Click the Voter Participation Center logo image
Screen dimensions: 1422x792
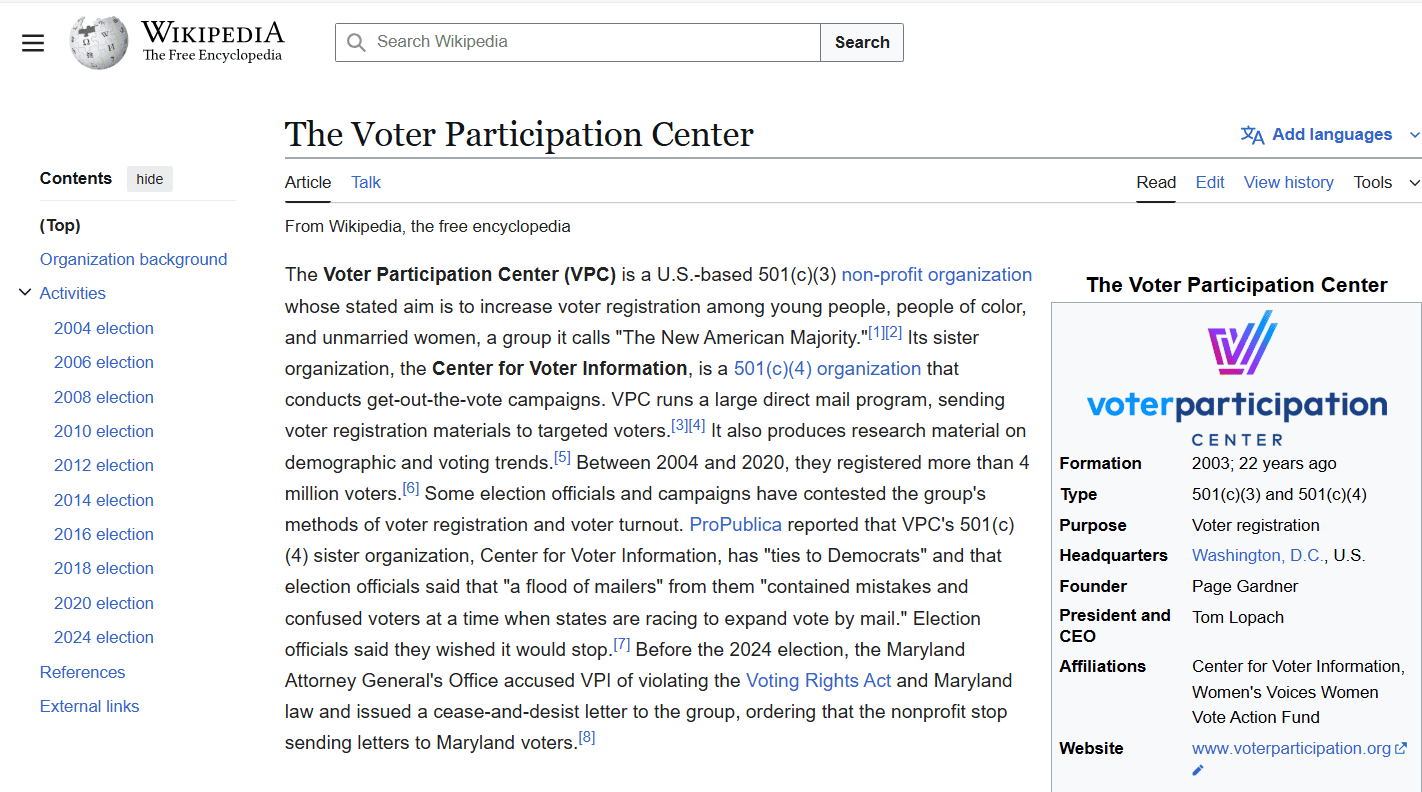click(1237, 378)
